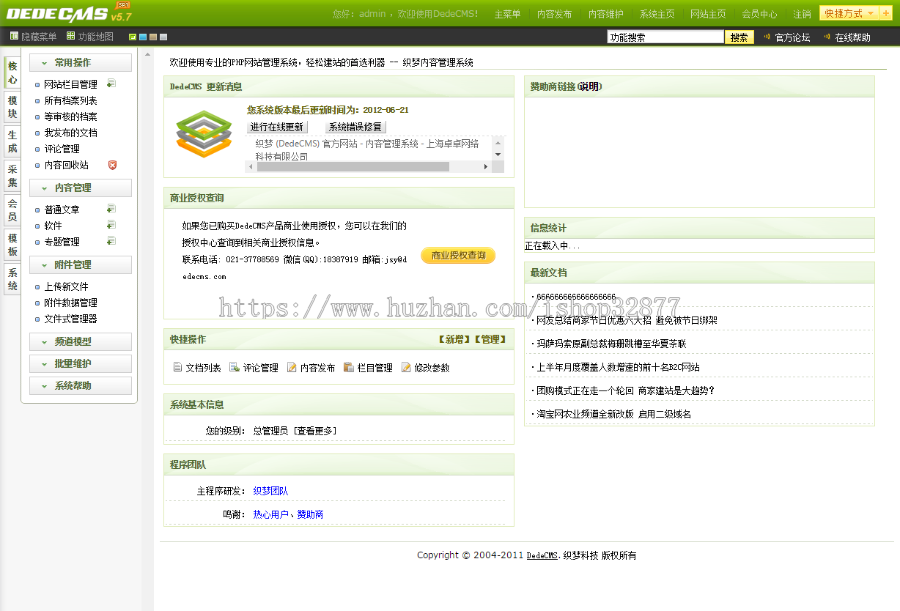Collapse the 附件管理 menu section

[80, 265]
